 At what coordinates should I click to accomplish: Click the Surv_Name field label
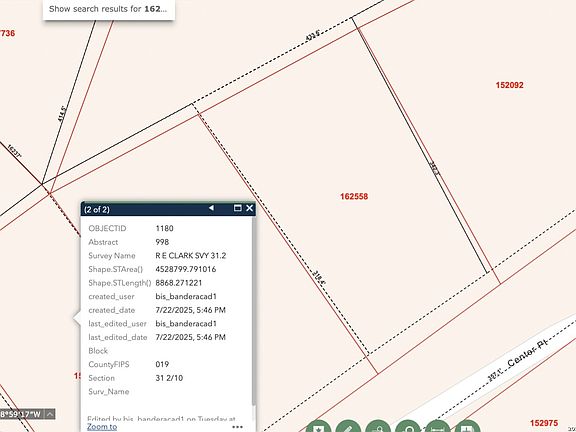point(109,392)
